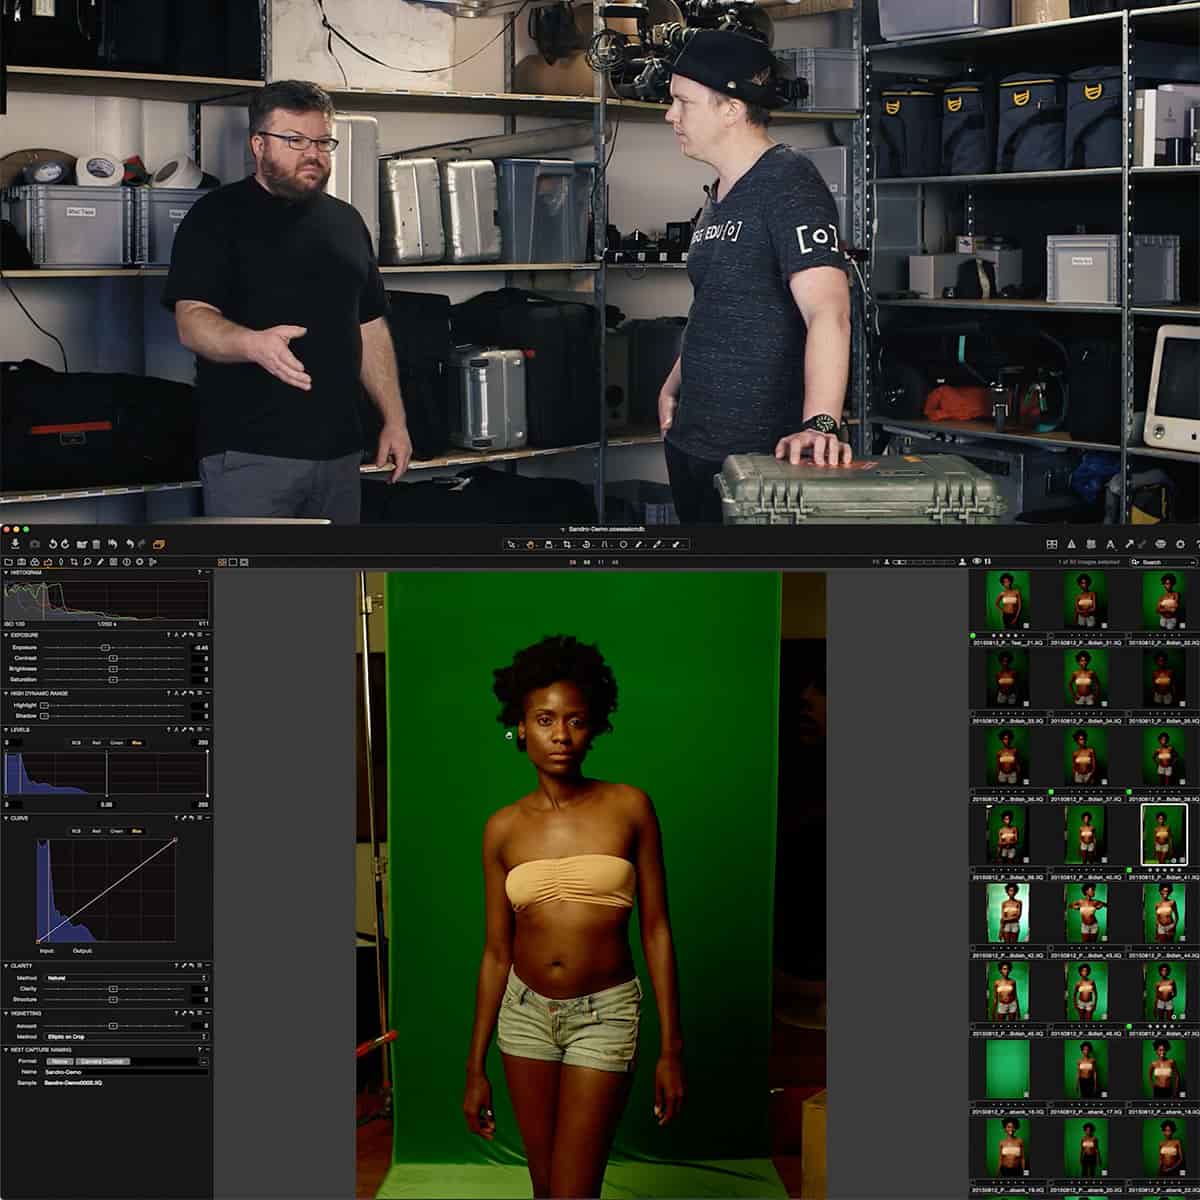Select the Cursor (pan/select) tool
Viewport: 1200px width, 1200px height.
click(x=512, y=543)
